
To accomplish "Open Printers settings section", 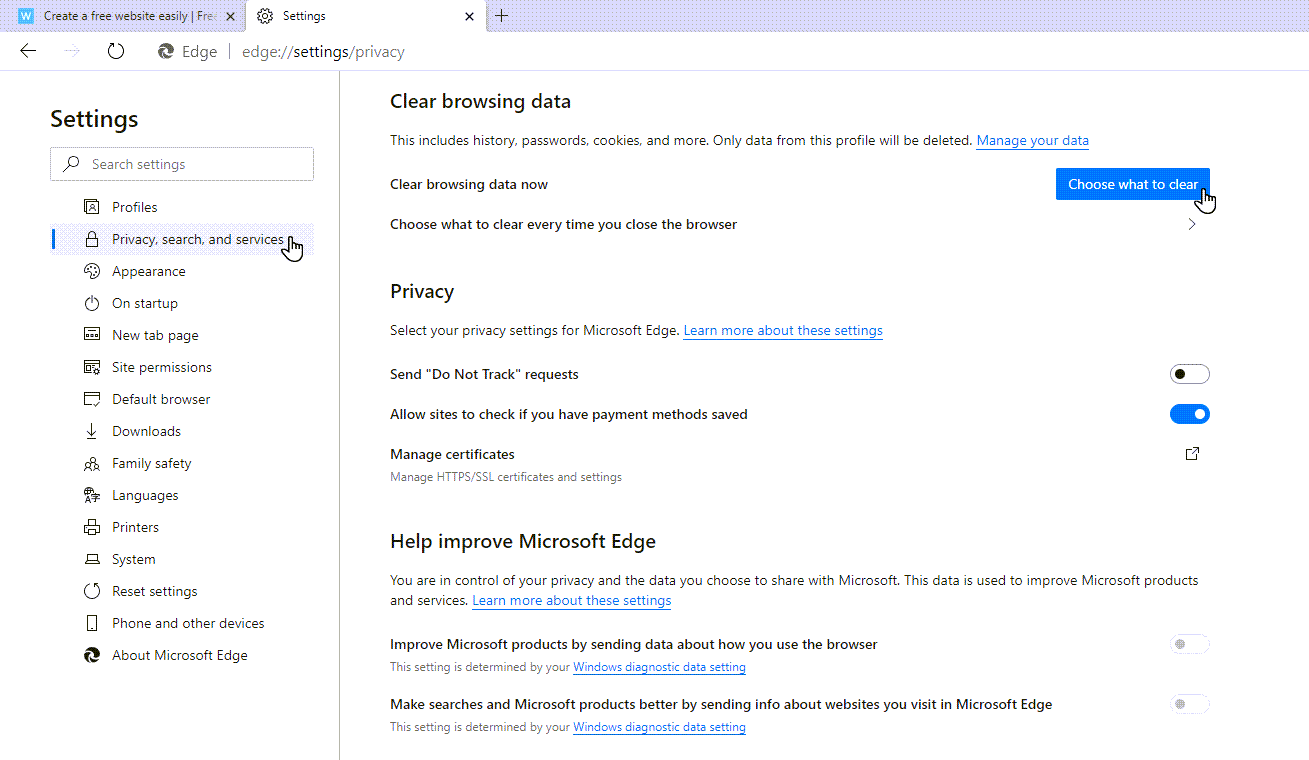I will coord(182,527).
